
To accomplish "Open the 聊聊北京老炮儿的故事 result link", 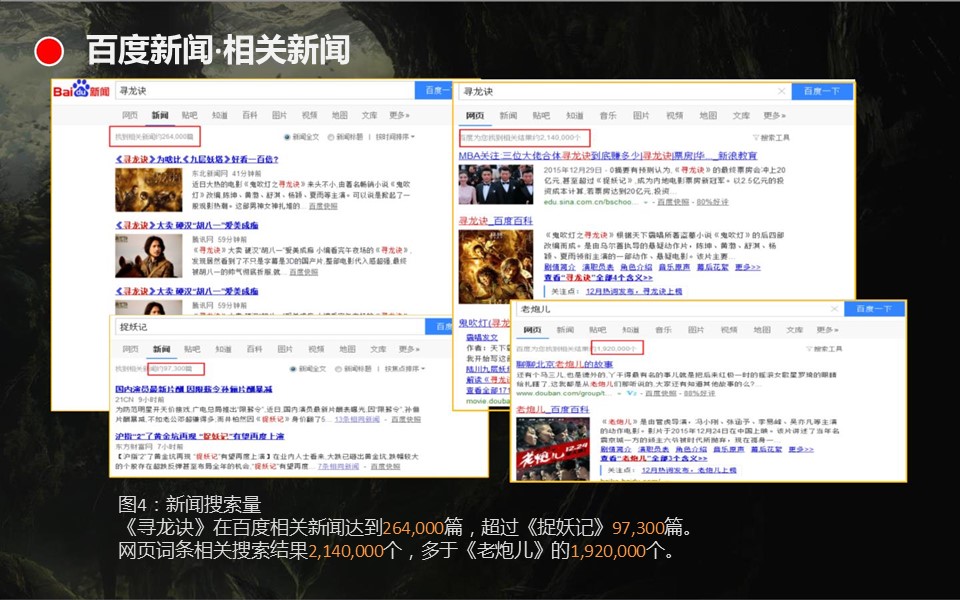I will pyautogui.click(x=564, y=364).
